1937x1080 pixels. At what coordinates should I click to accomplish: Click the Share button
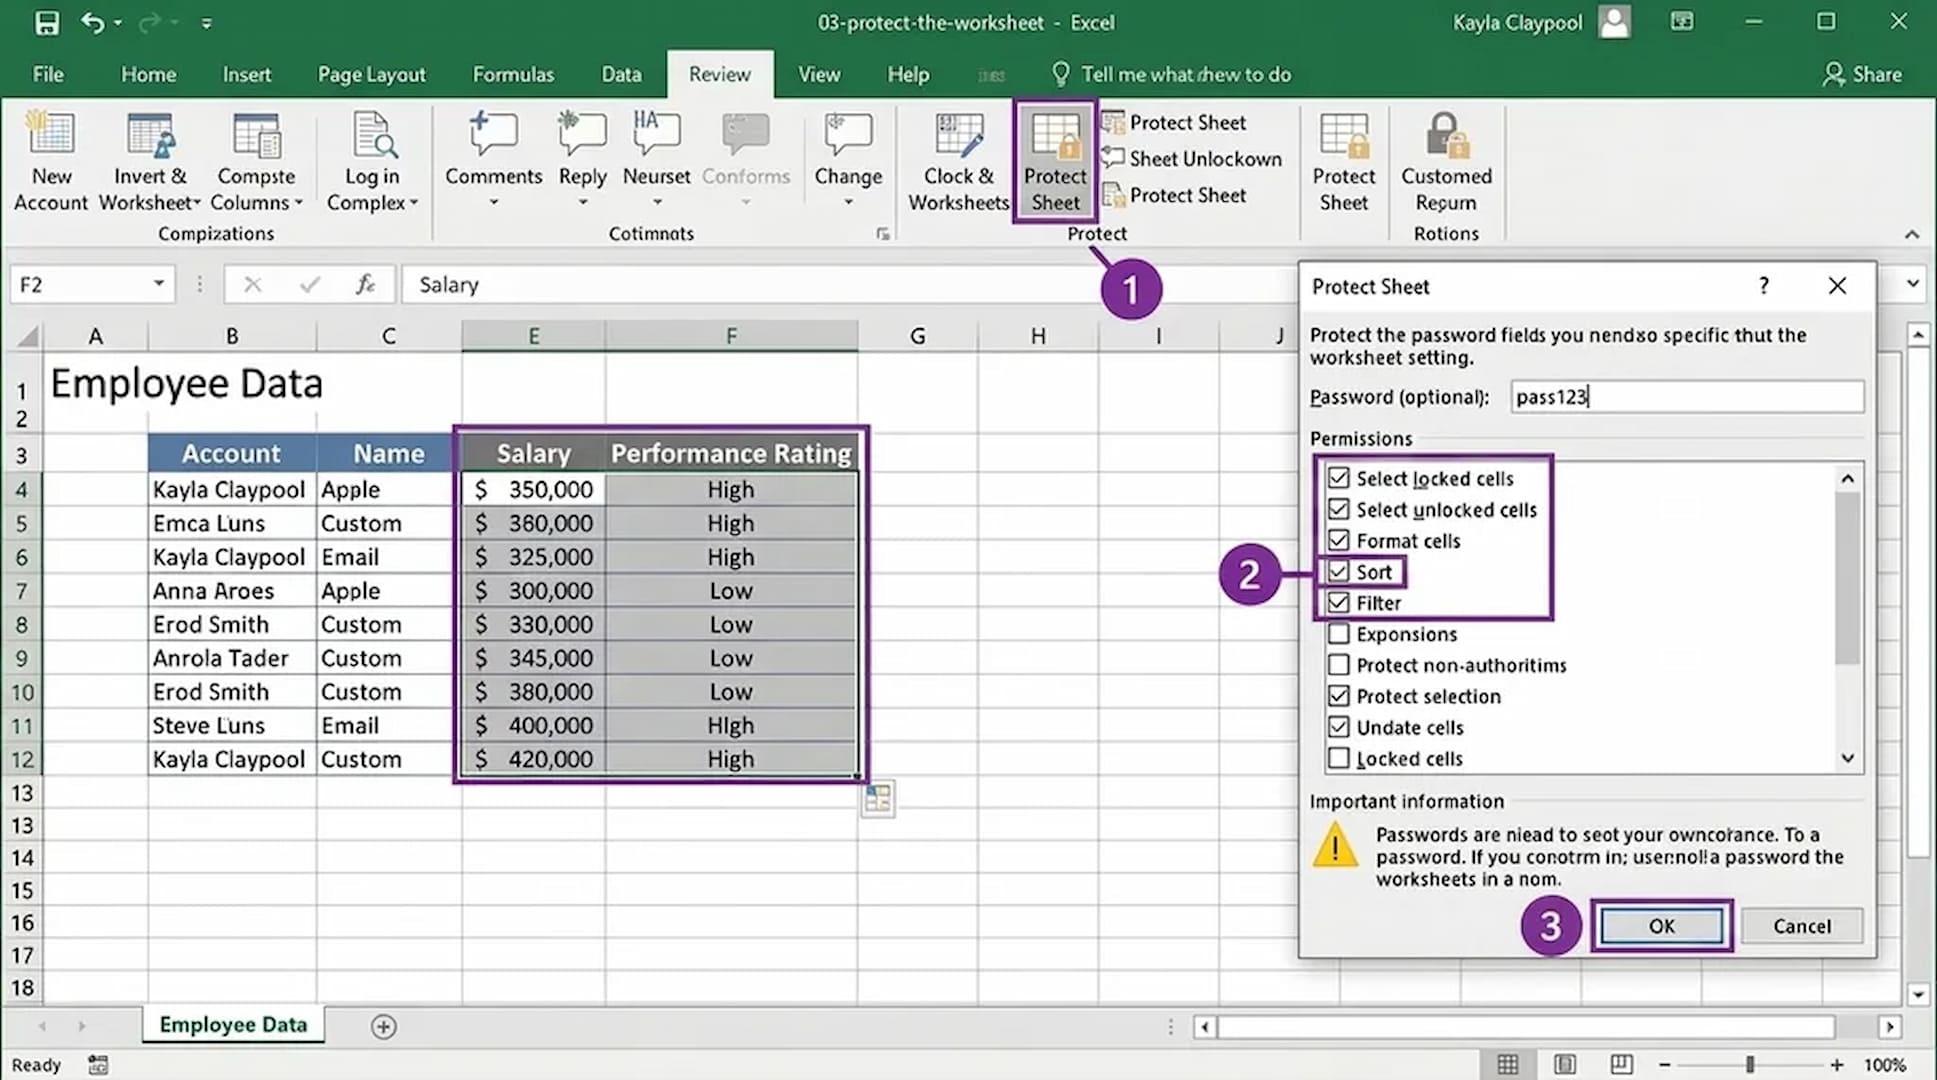[1862, 74]
